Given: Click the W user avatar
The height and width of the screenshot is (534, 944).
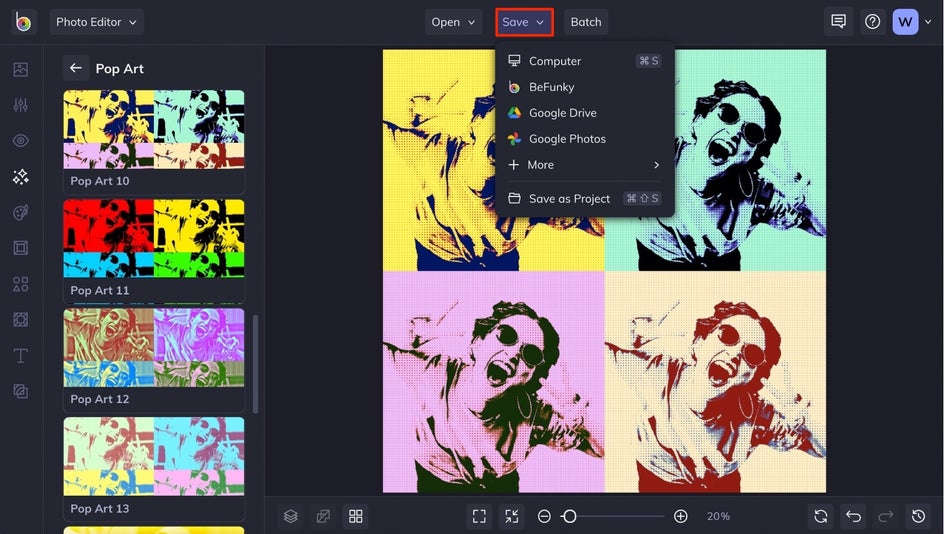Looking at the screenshot, I should 905,22.
